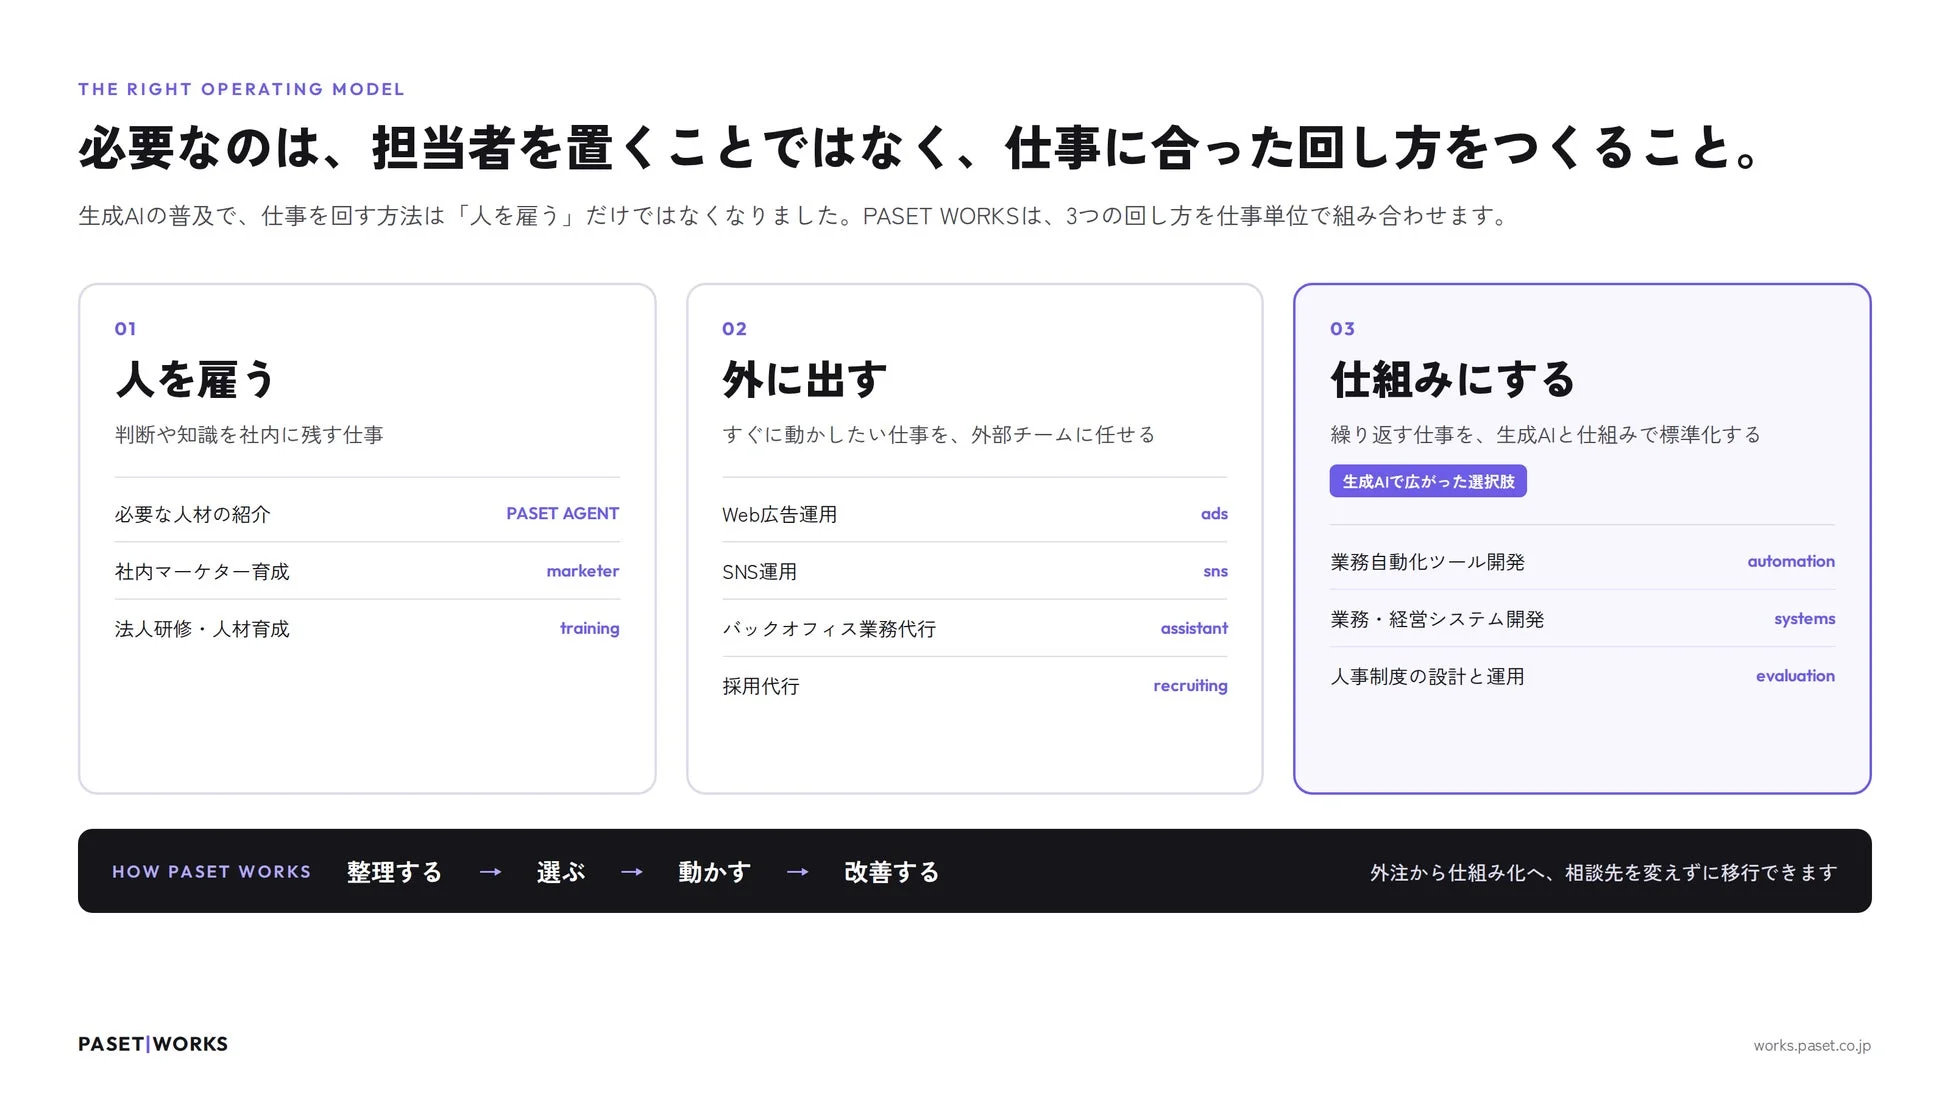Click the 03 card number
The height and width of the screenshot is (1097, 1950).
[x=1342, y=329]
